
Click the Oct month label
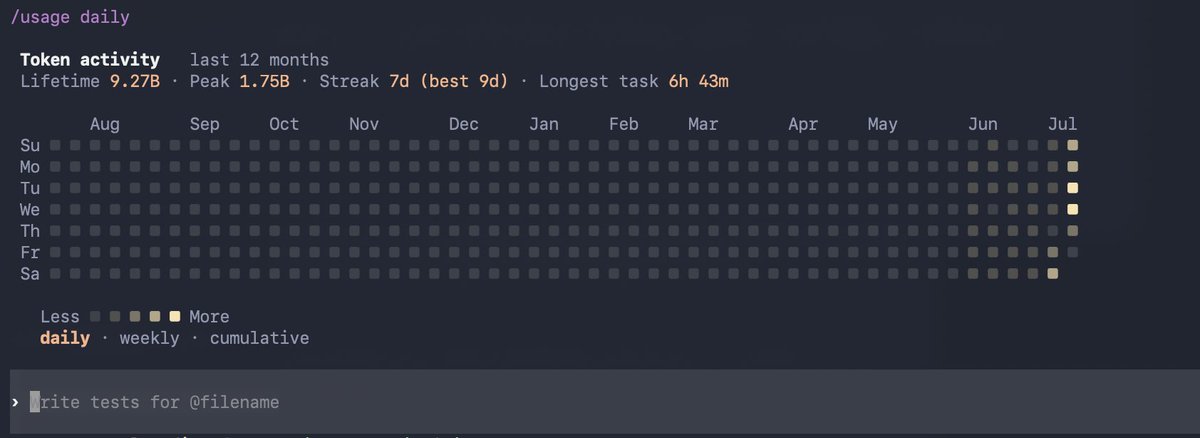284,124
